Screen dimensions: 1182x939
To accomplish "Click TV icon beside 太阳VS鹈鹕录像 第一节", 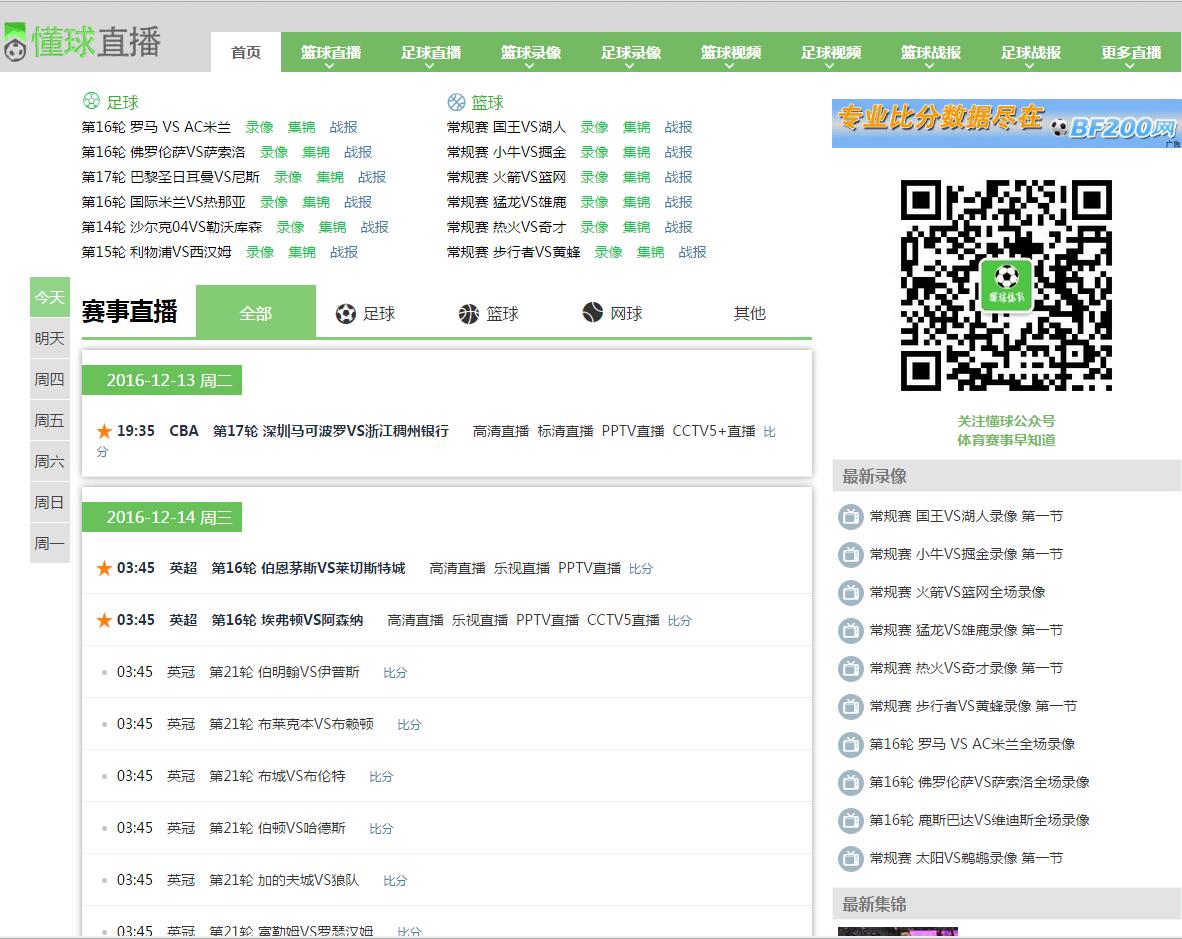I will 850,858.
